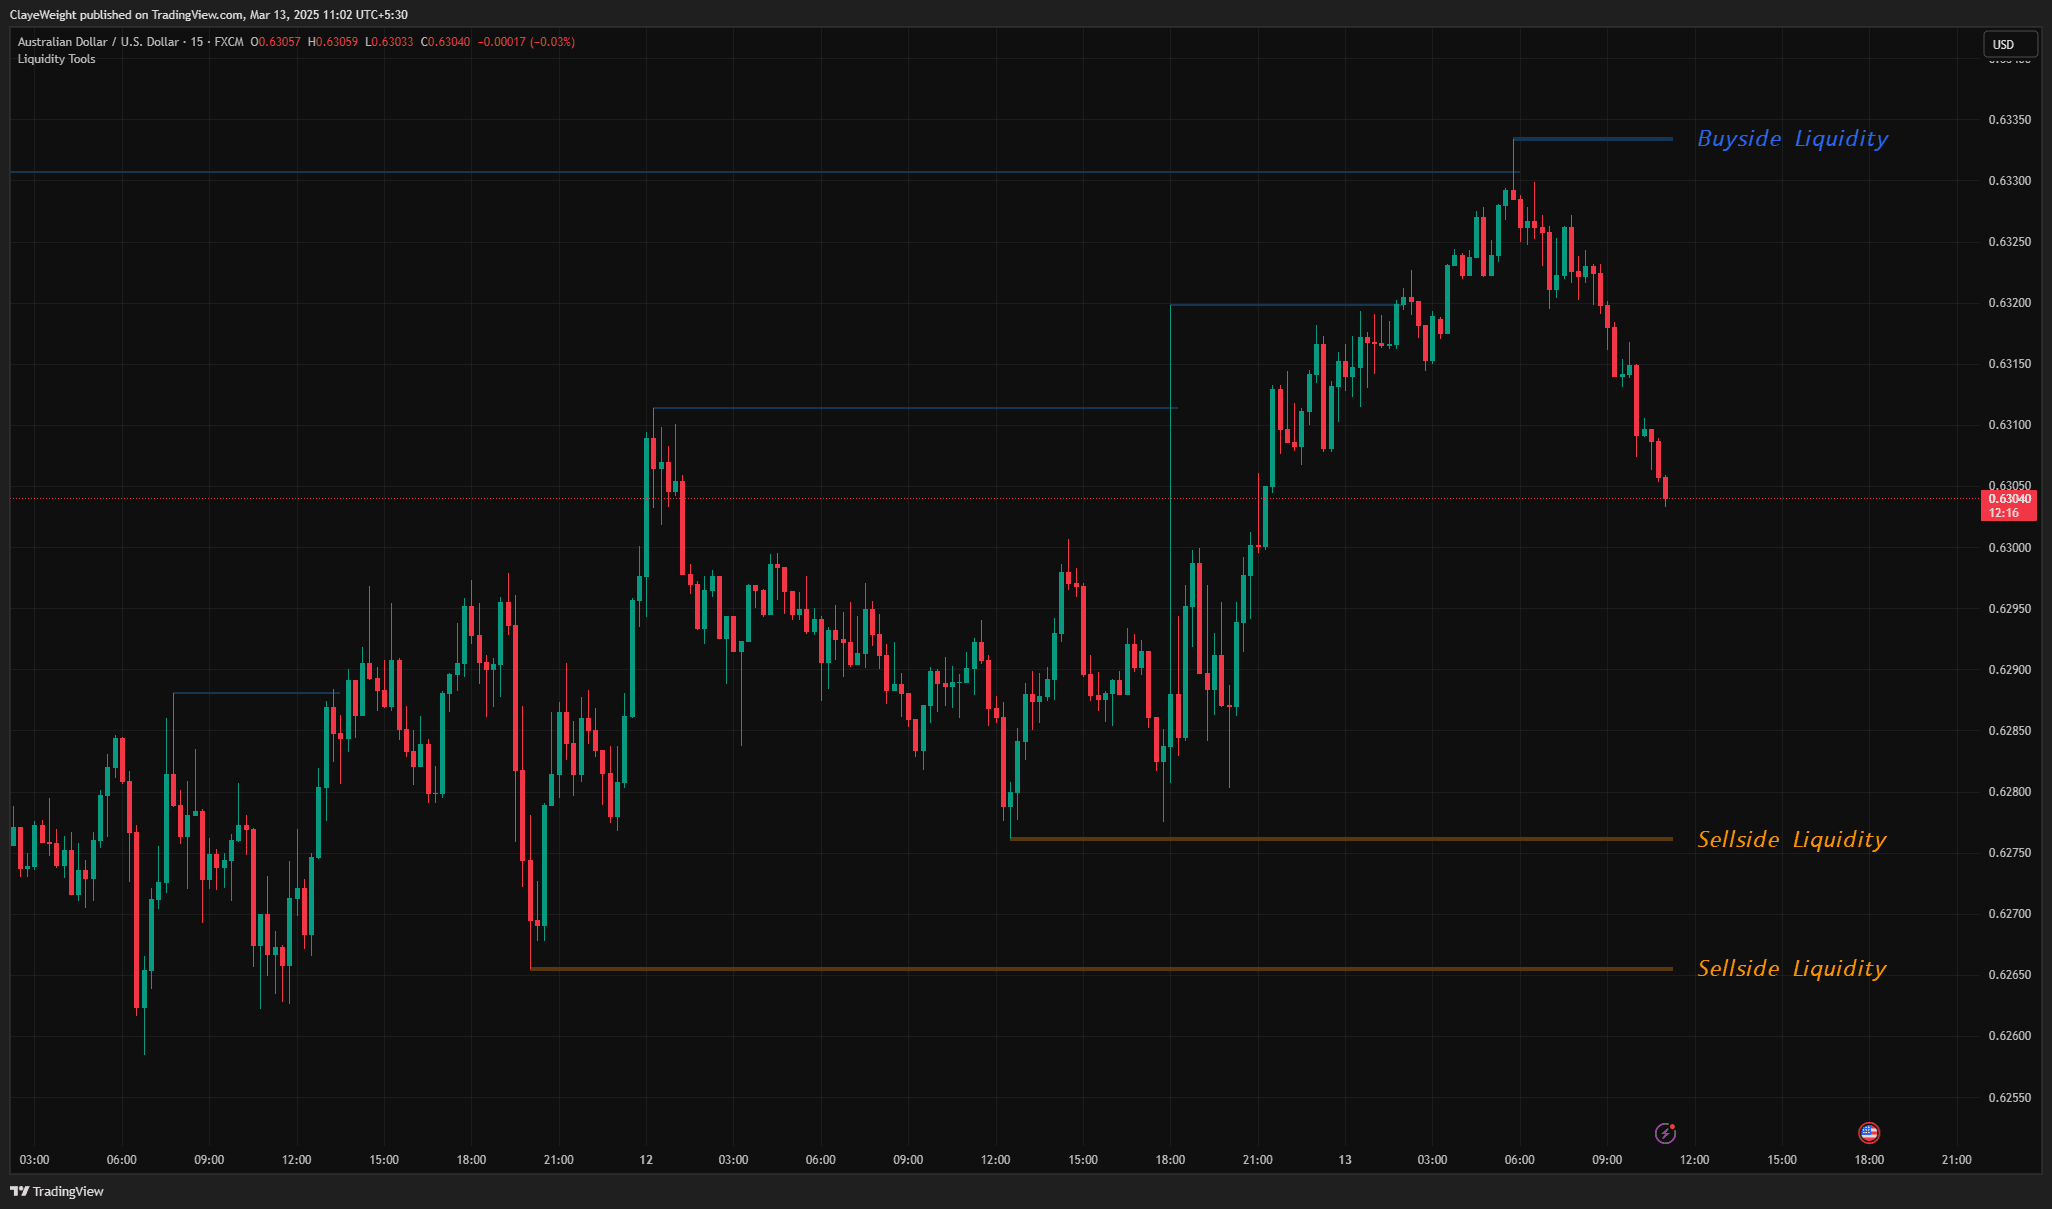The width and height of the screenshot is (2052, 1209).
Task: Open the US flag economic event icon
Action: tap(1868, 1133)
